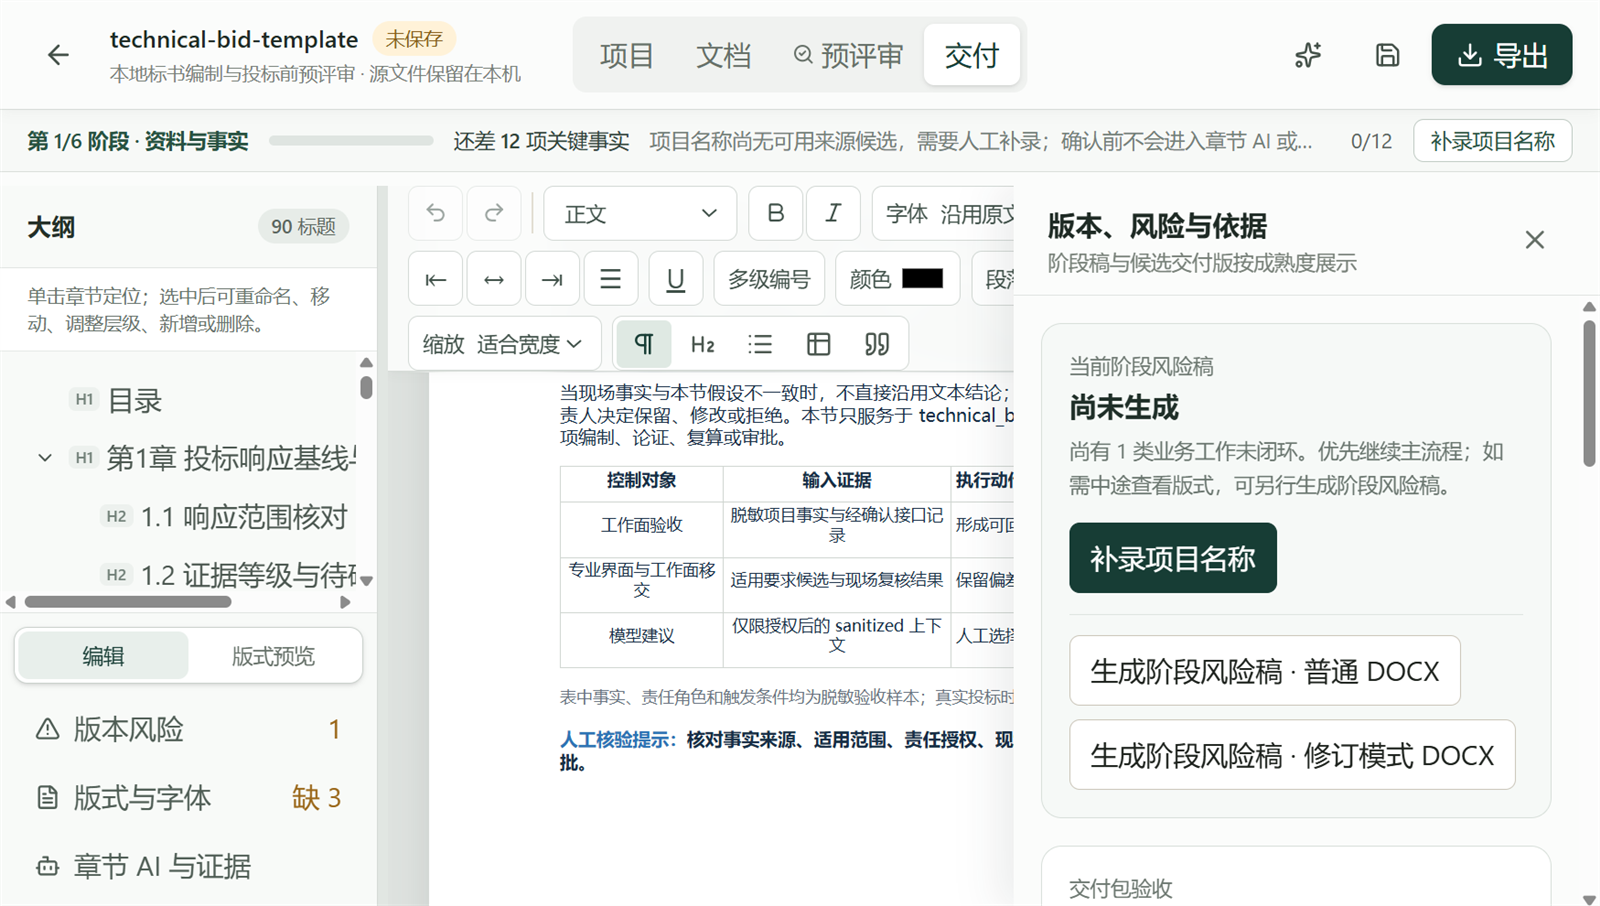Viewport: 1600px width, 906px height.
Task: Click the right panel scroll-down arrow
Action: point(1589,900)
